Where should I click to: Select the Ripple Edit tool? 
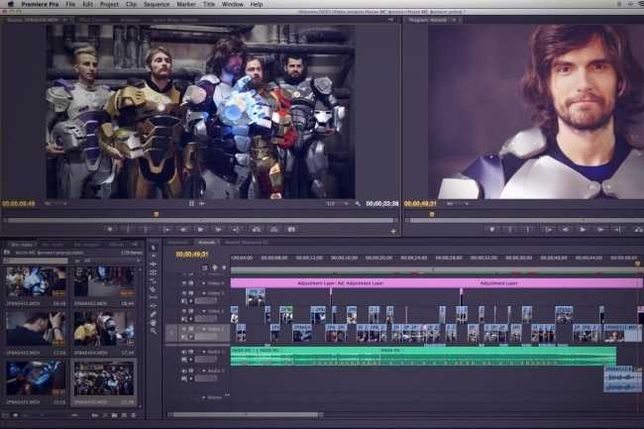pyautogui.click(x=154, y=264)
